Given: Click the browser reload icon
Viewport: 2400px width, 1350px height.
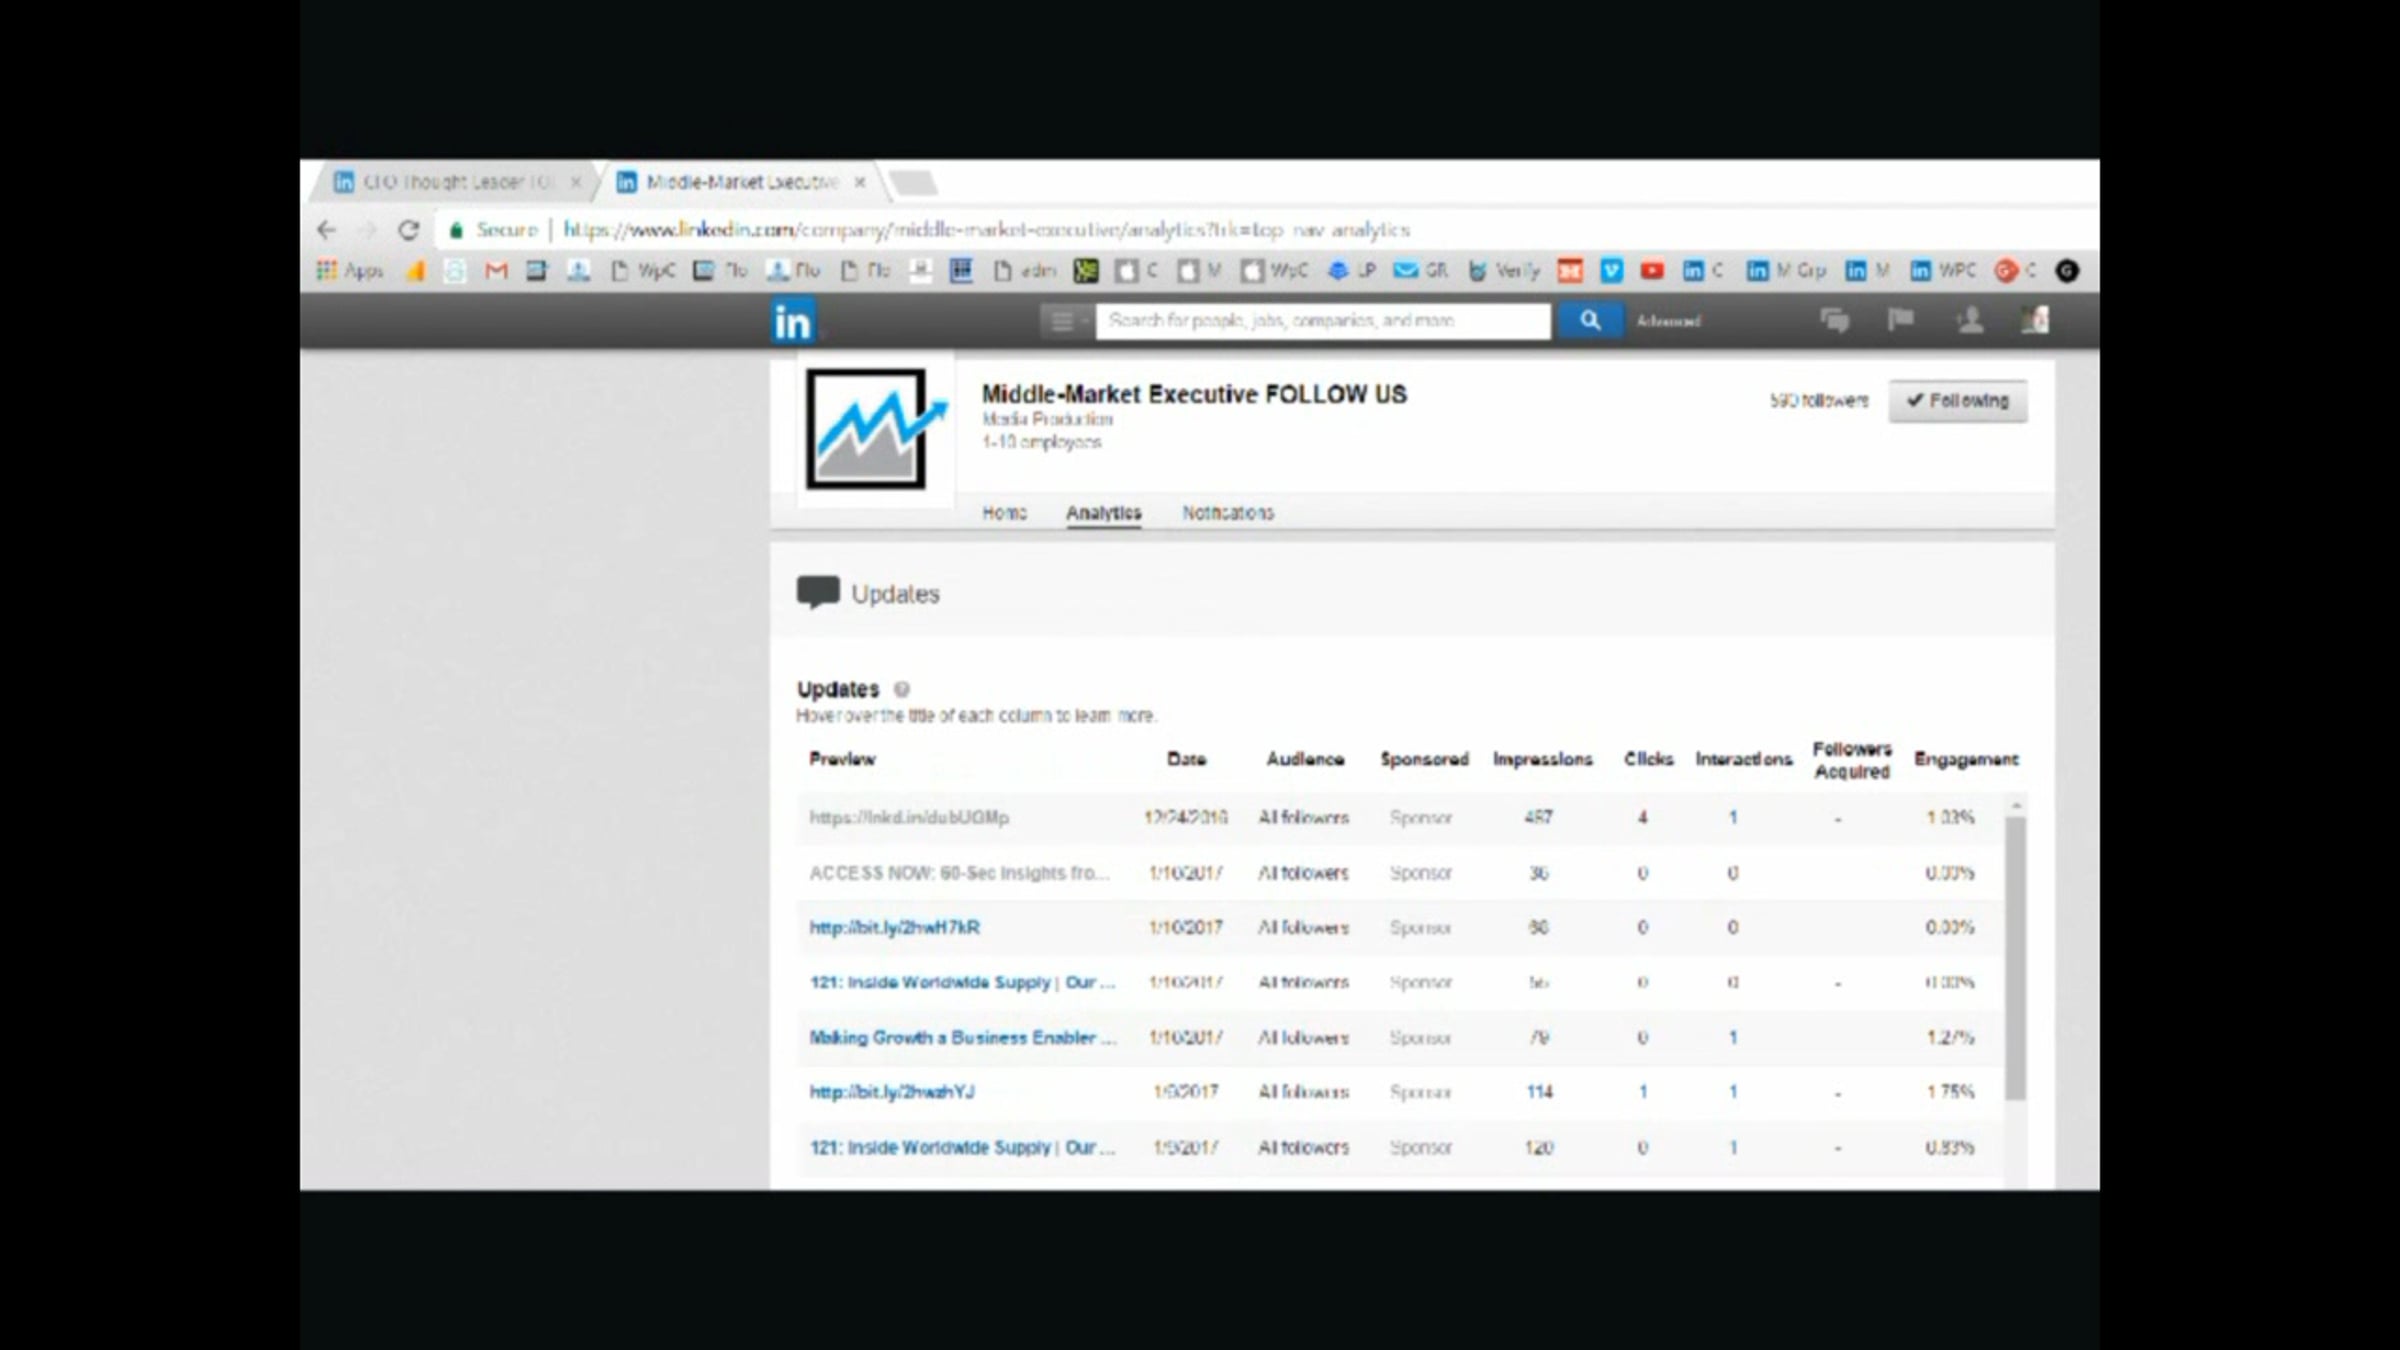Looking at the screenshot, I should tap(408, 230).
